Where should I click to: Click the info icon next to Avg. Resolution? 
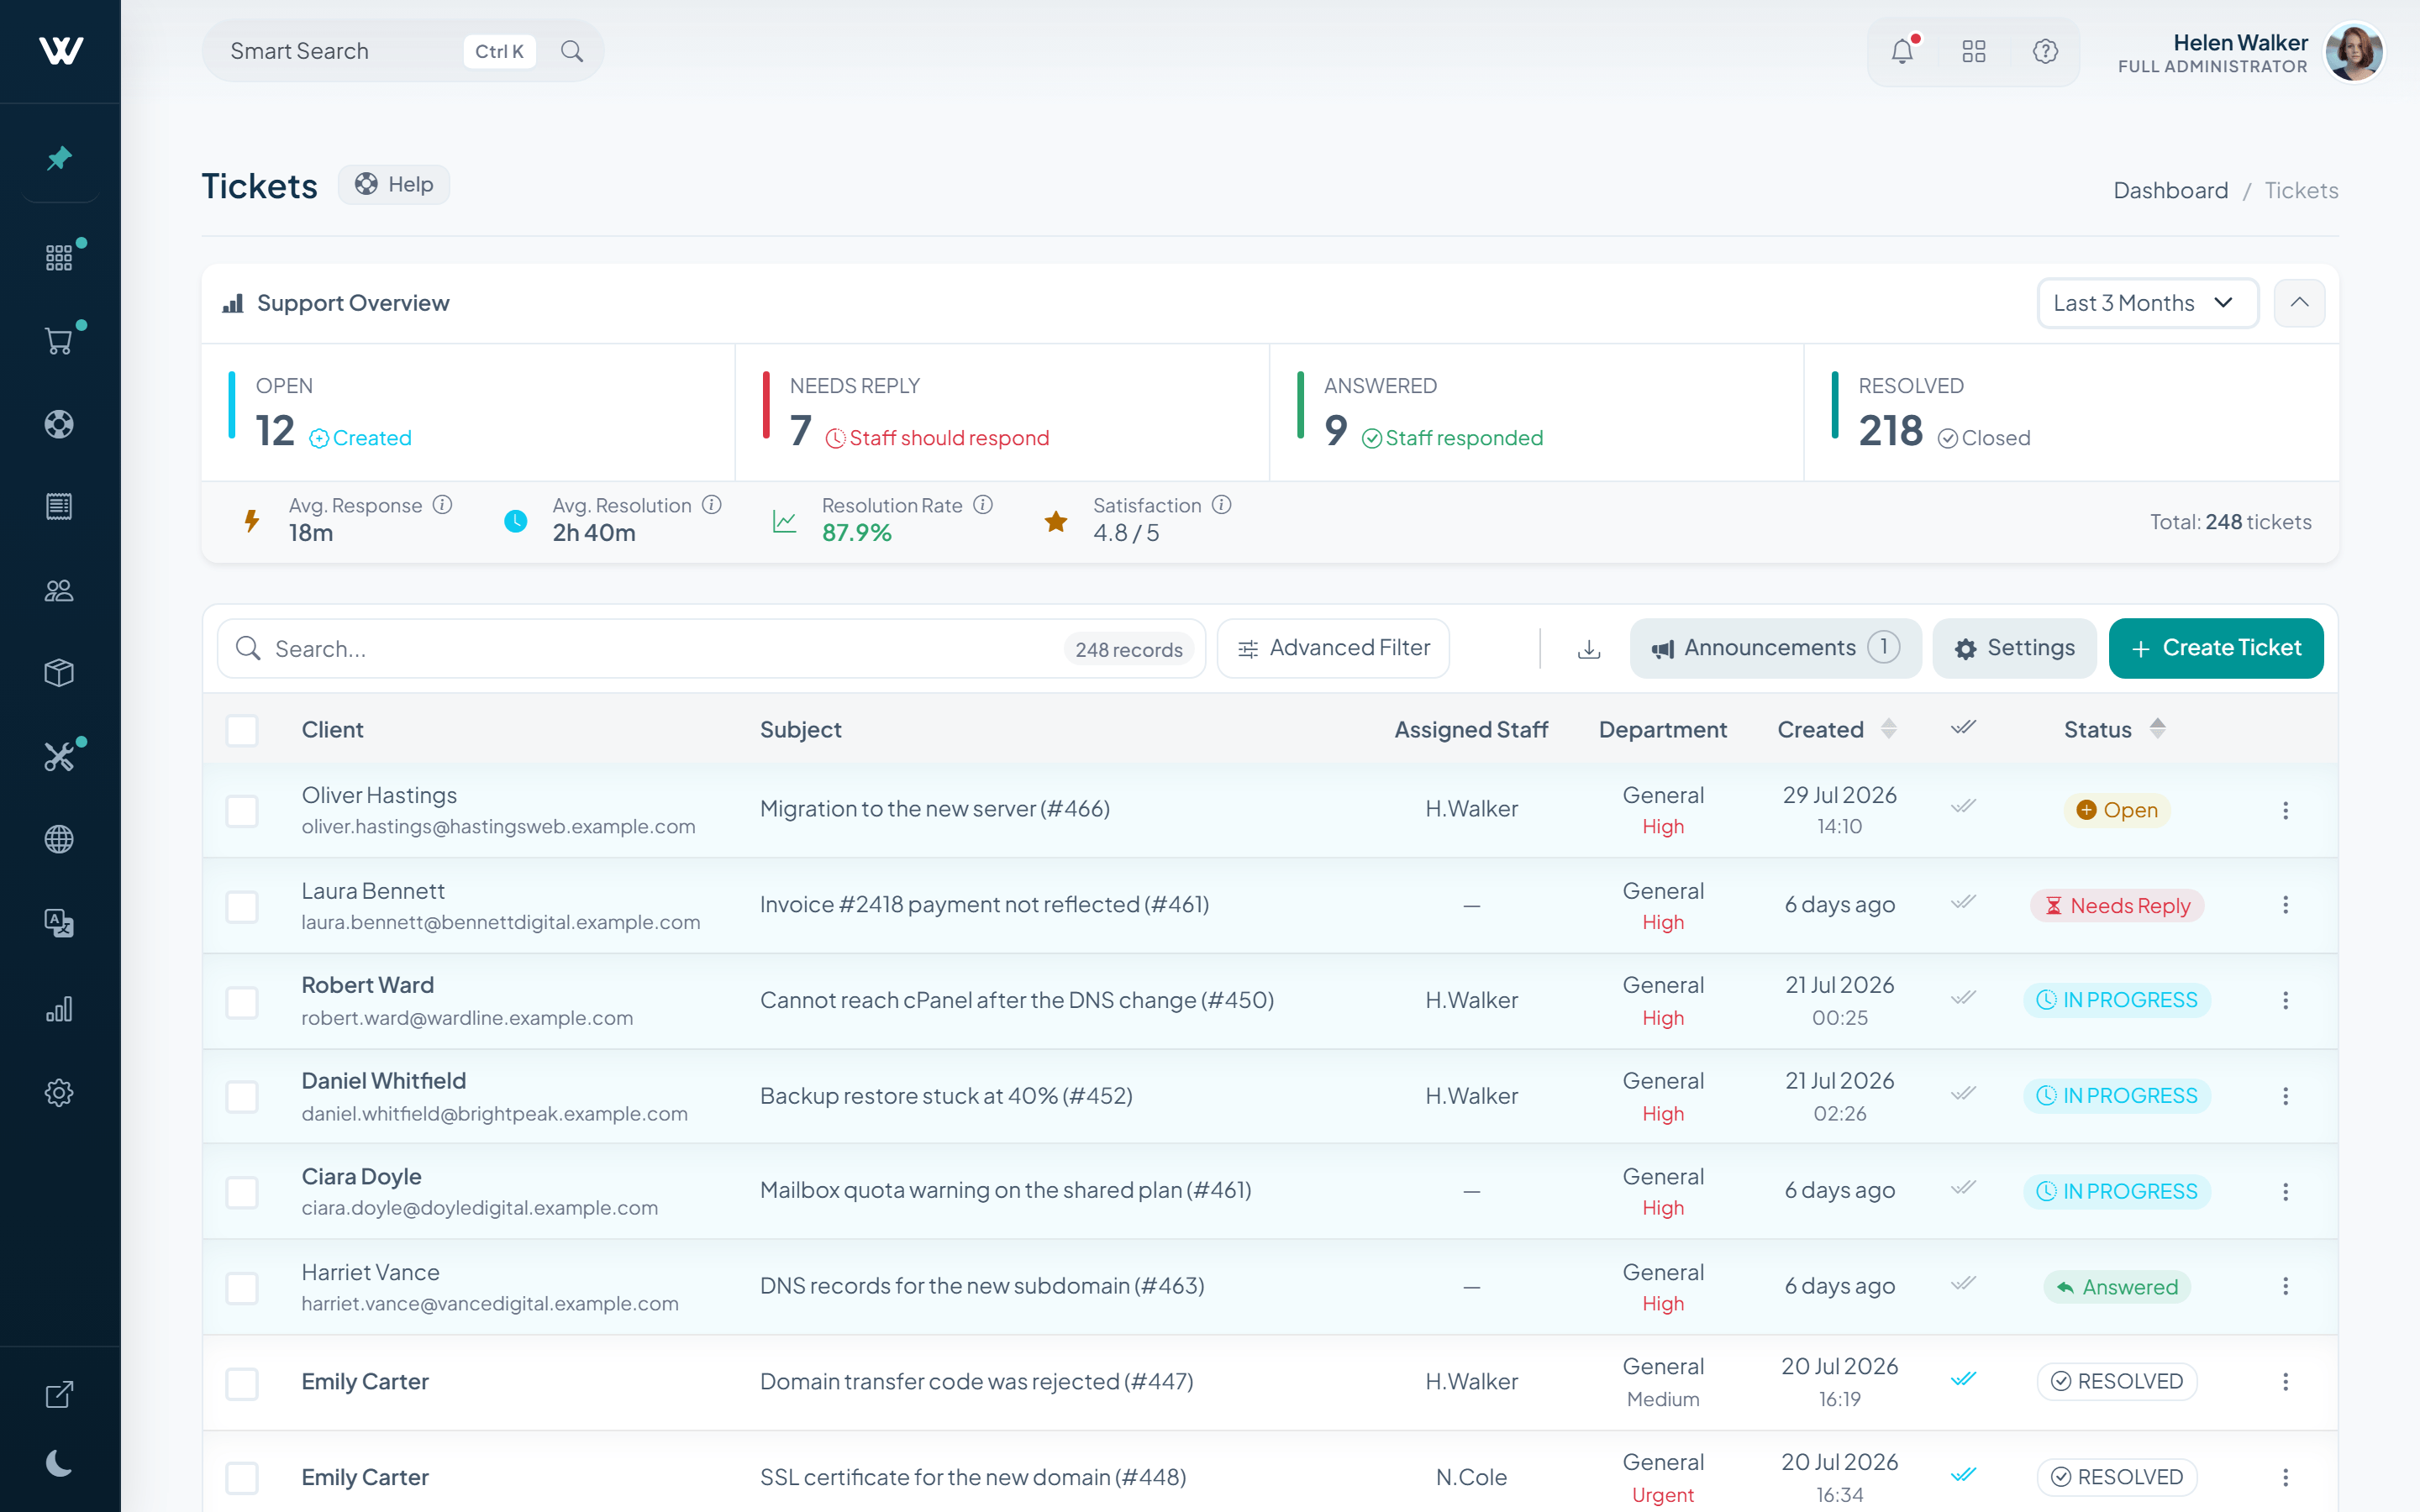tap(711, 505)
